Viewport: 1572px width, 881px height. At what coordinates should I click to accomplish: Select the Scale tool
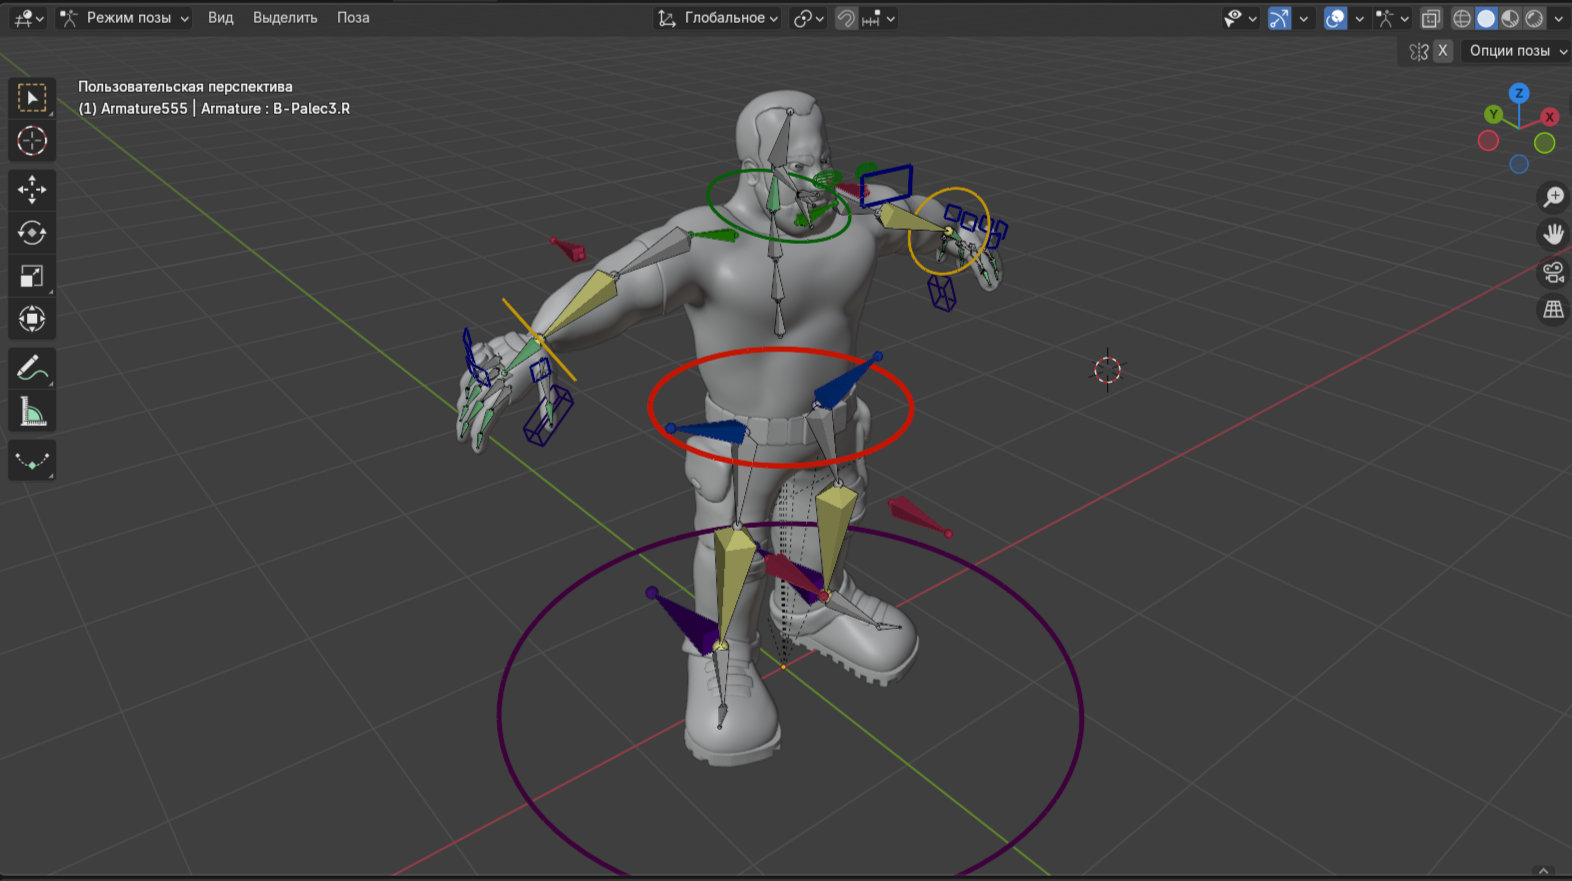click(x=32, y=276)
